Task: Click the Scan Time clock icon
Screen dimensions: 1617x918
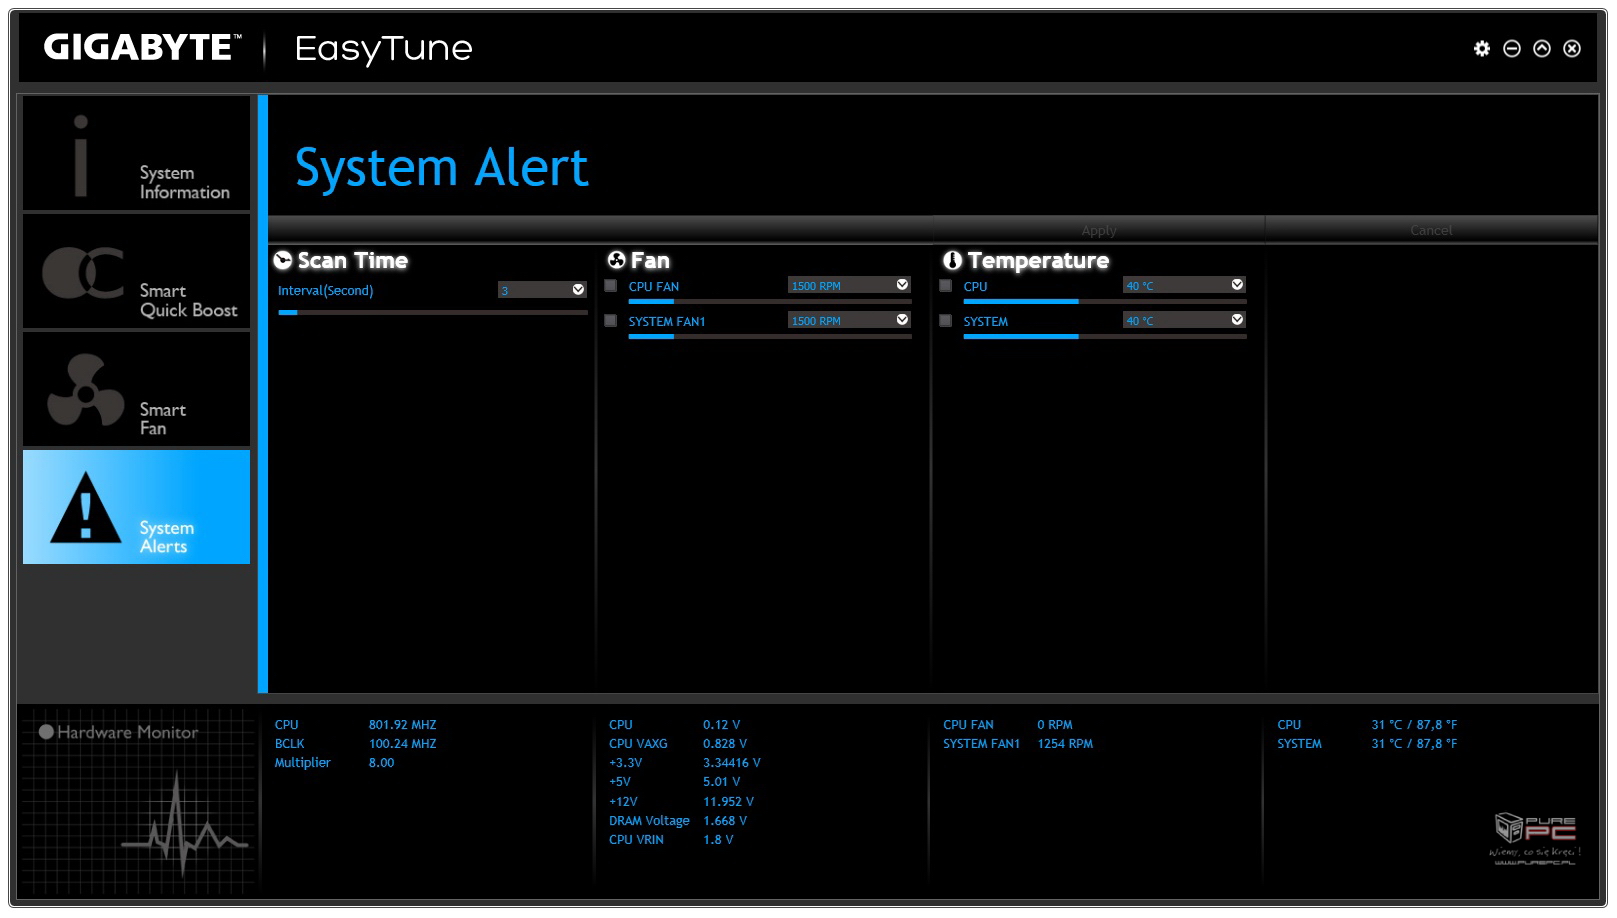Action: (283, 261)
